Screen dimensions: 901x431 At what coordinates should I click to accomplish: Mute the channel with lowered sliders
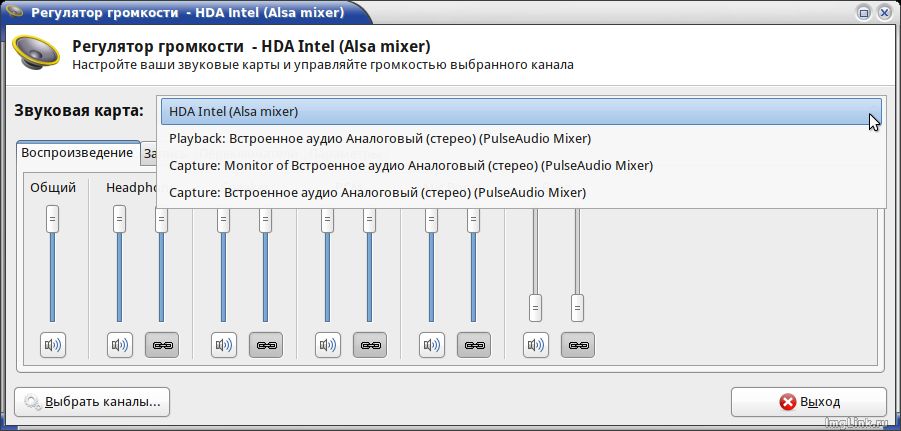pyautogui.click(x=536, y=345)
